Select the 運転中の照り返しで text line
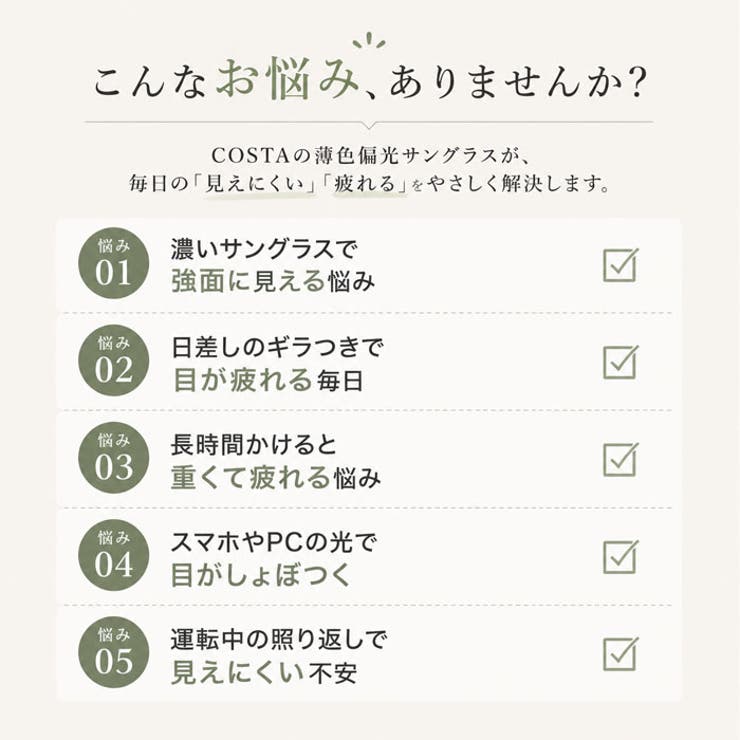This screenshot has width=740, height=740. pos(278,639)
